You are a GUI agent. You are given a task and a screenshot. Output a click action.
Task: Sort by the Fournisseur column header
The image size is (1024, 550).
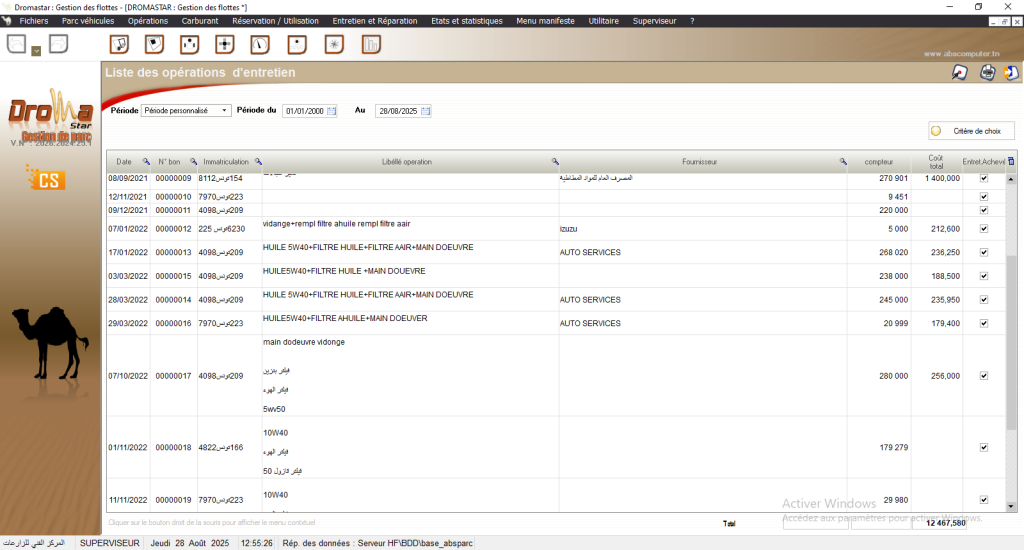(x=699, y=161)
